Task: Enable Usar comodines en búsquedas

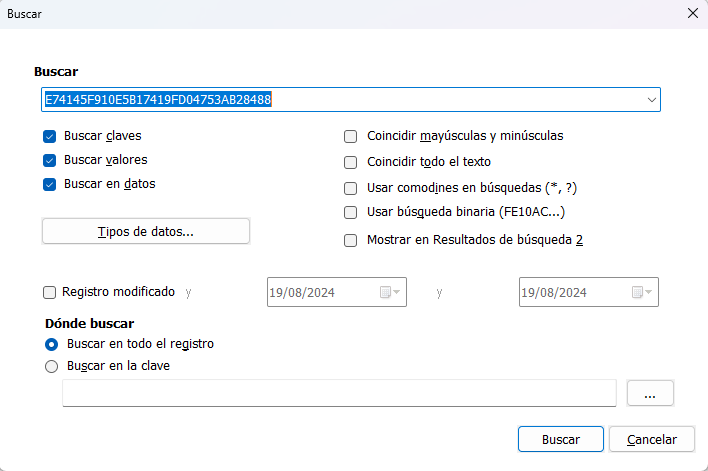Action: click(x=350, y=188)
